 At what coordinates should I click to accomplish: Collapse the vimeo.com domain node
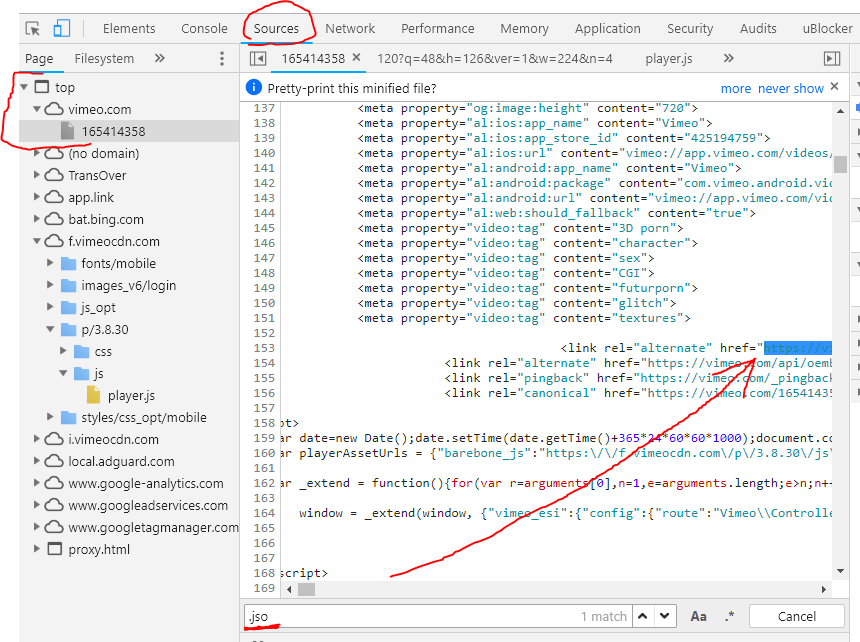[x=37, y=109]
